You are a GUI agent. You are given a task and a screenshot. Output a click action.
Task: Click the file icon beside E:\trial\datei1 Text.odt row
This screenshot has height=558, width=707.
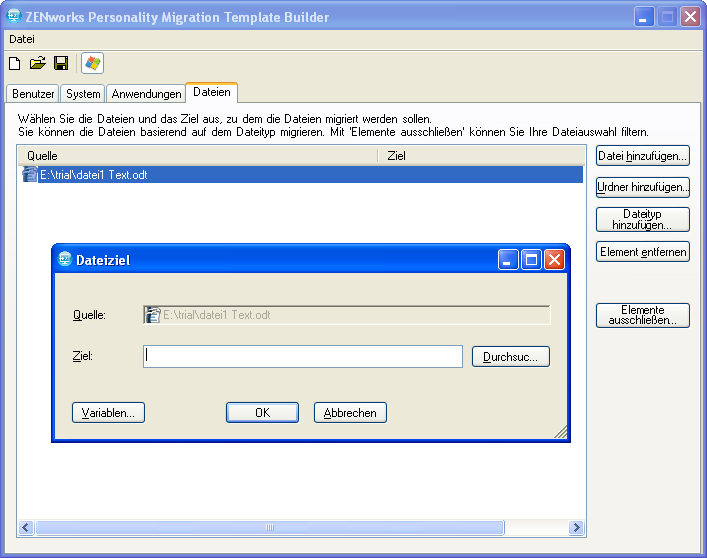click(30, 174)
